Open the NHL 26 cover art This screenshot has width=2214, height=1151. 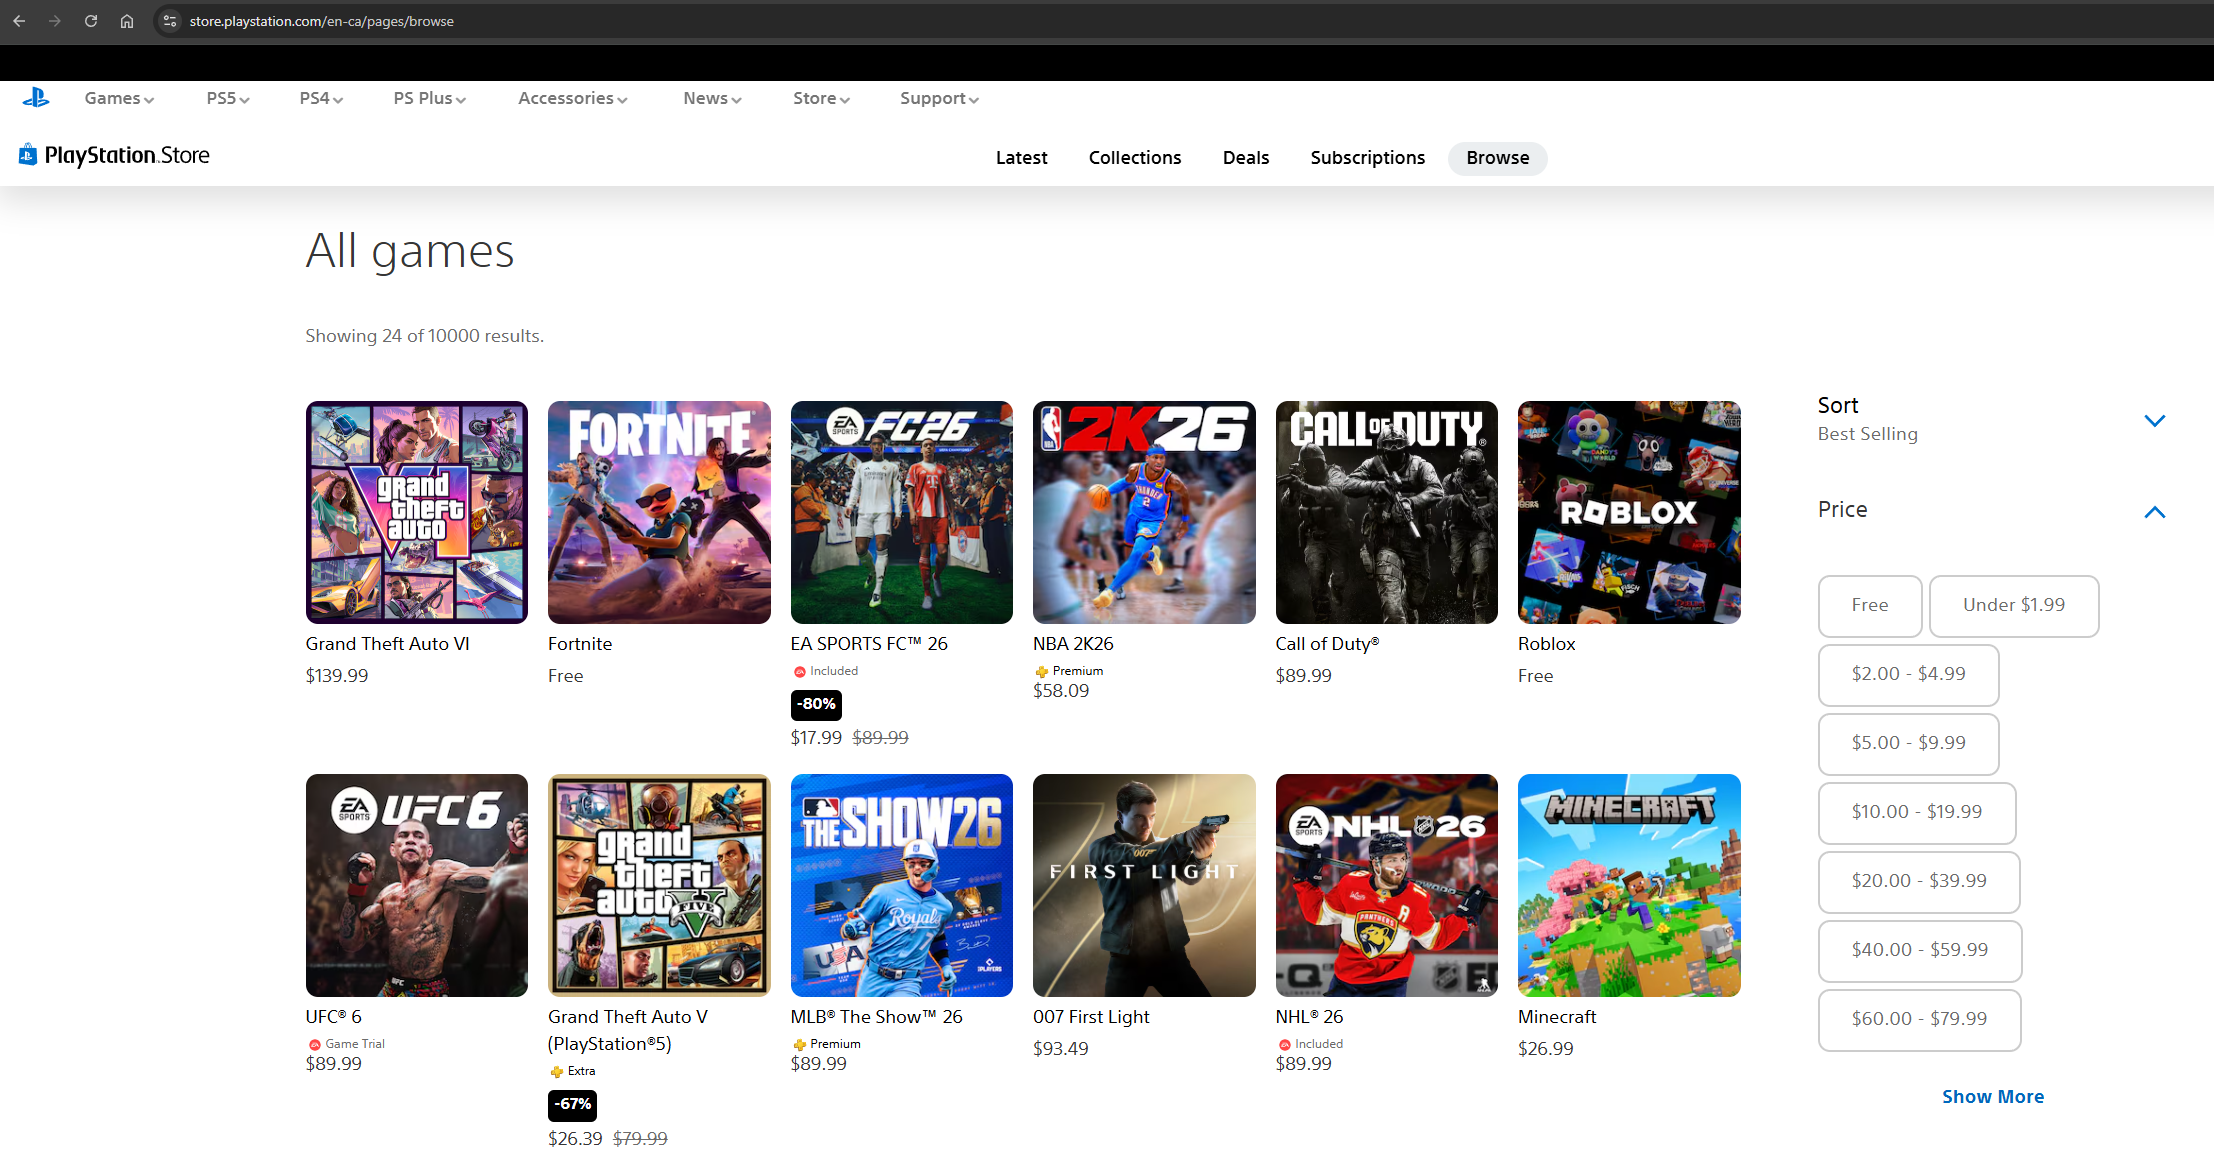(1387, 885)
